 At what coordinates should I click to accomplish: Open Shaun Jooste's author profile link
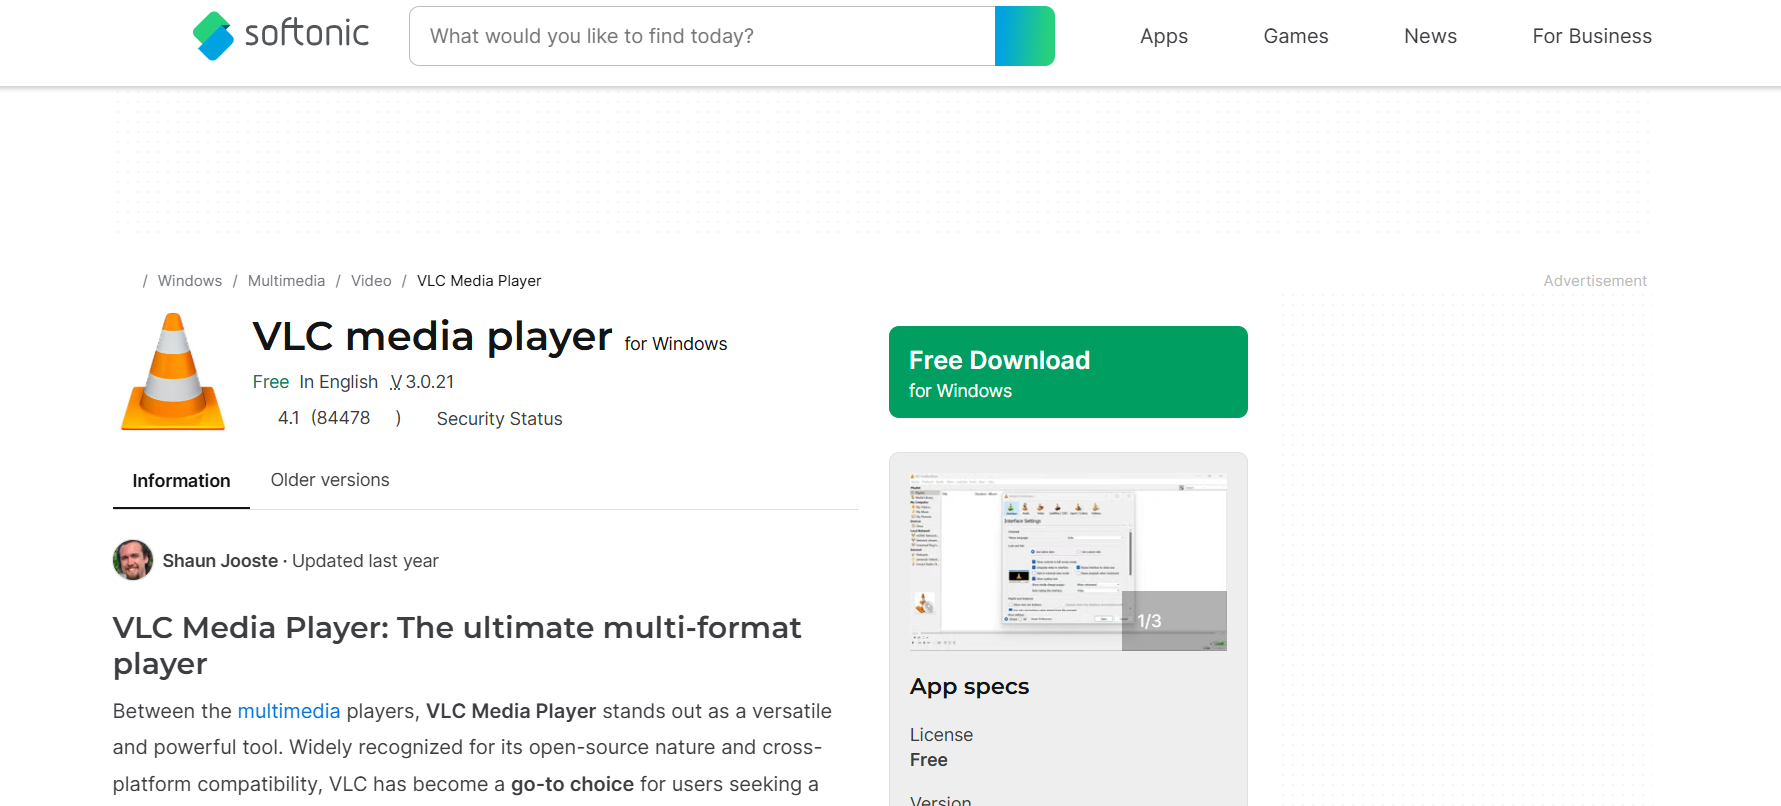220,561
